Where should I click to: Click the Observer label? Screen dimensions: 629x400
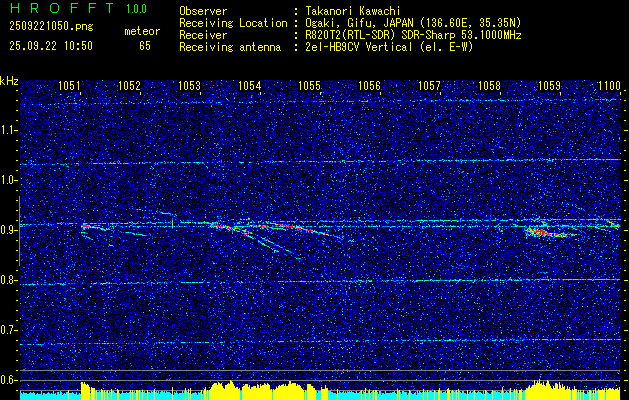click(203, 11)
